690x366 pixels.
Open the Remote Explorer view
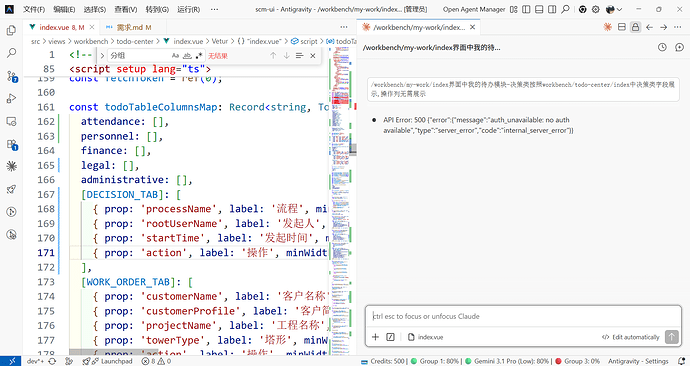(11, 121)
